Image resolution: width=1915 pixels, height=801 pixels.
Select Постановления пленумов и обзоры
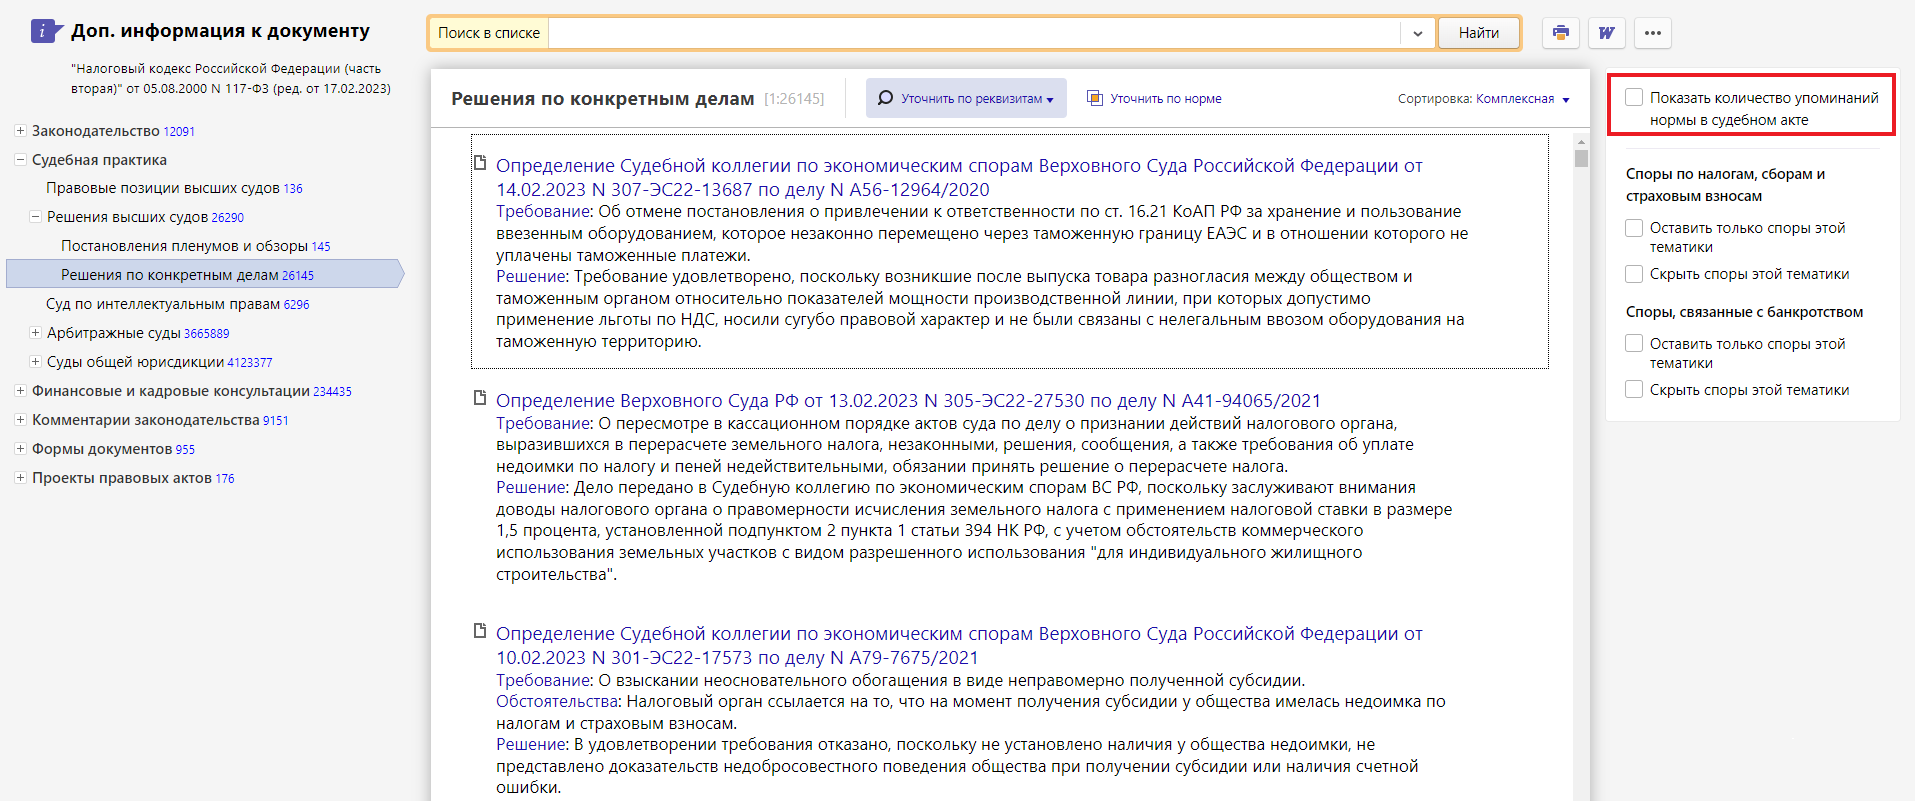[195, 246]
